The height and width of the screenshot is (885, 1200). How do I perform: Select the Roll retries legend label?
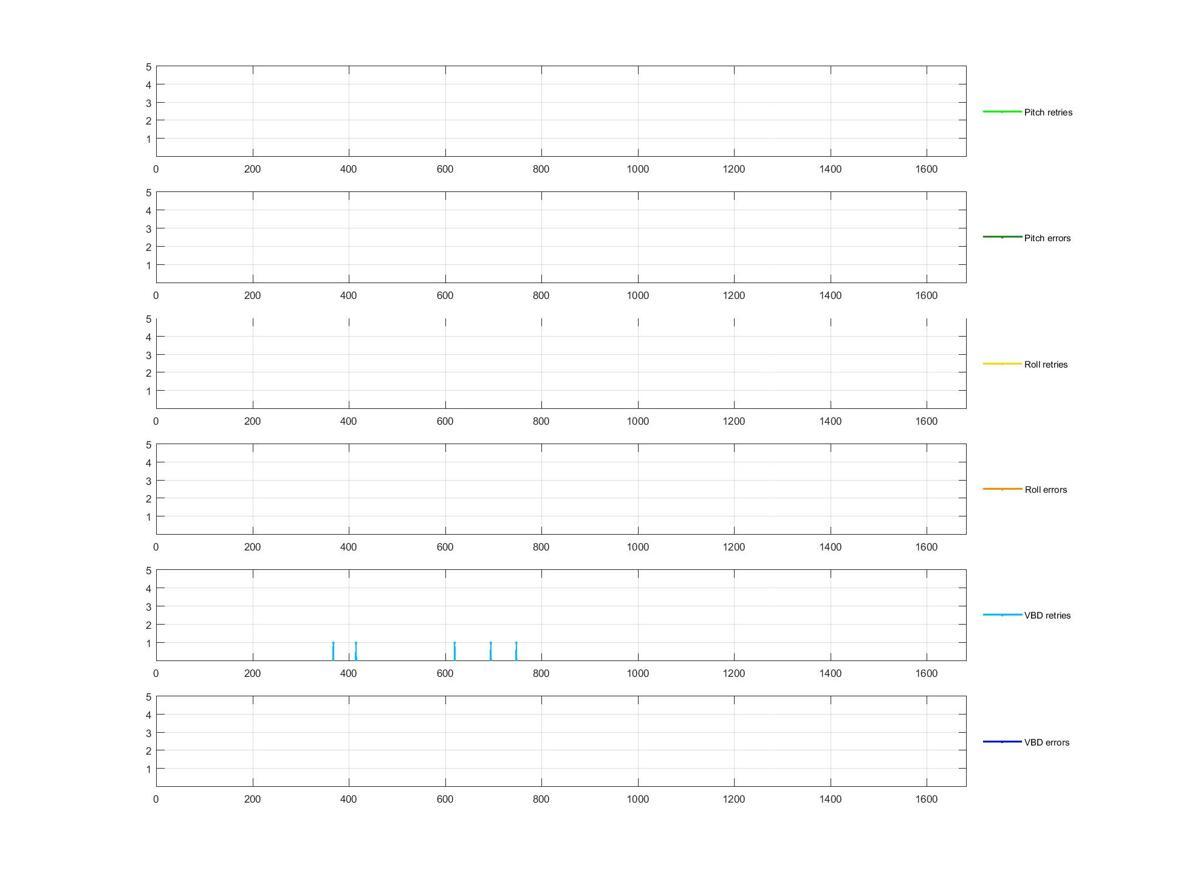click(x=1046, y=364)
